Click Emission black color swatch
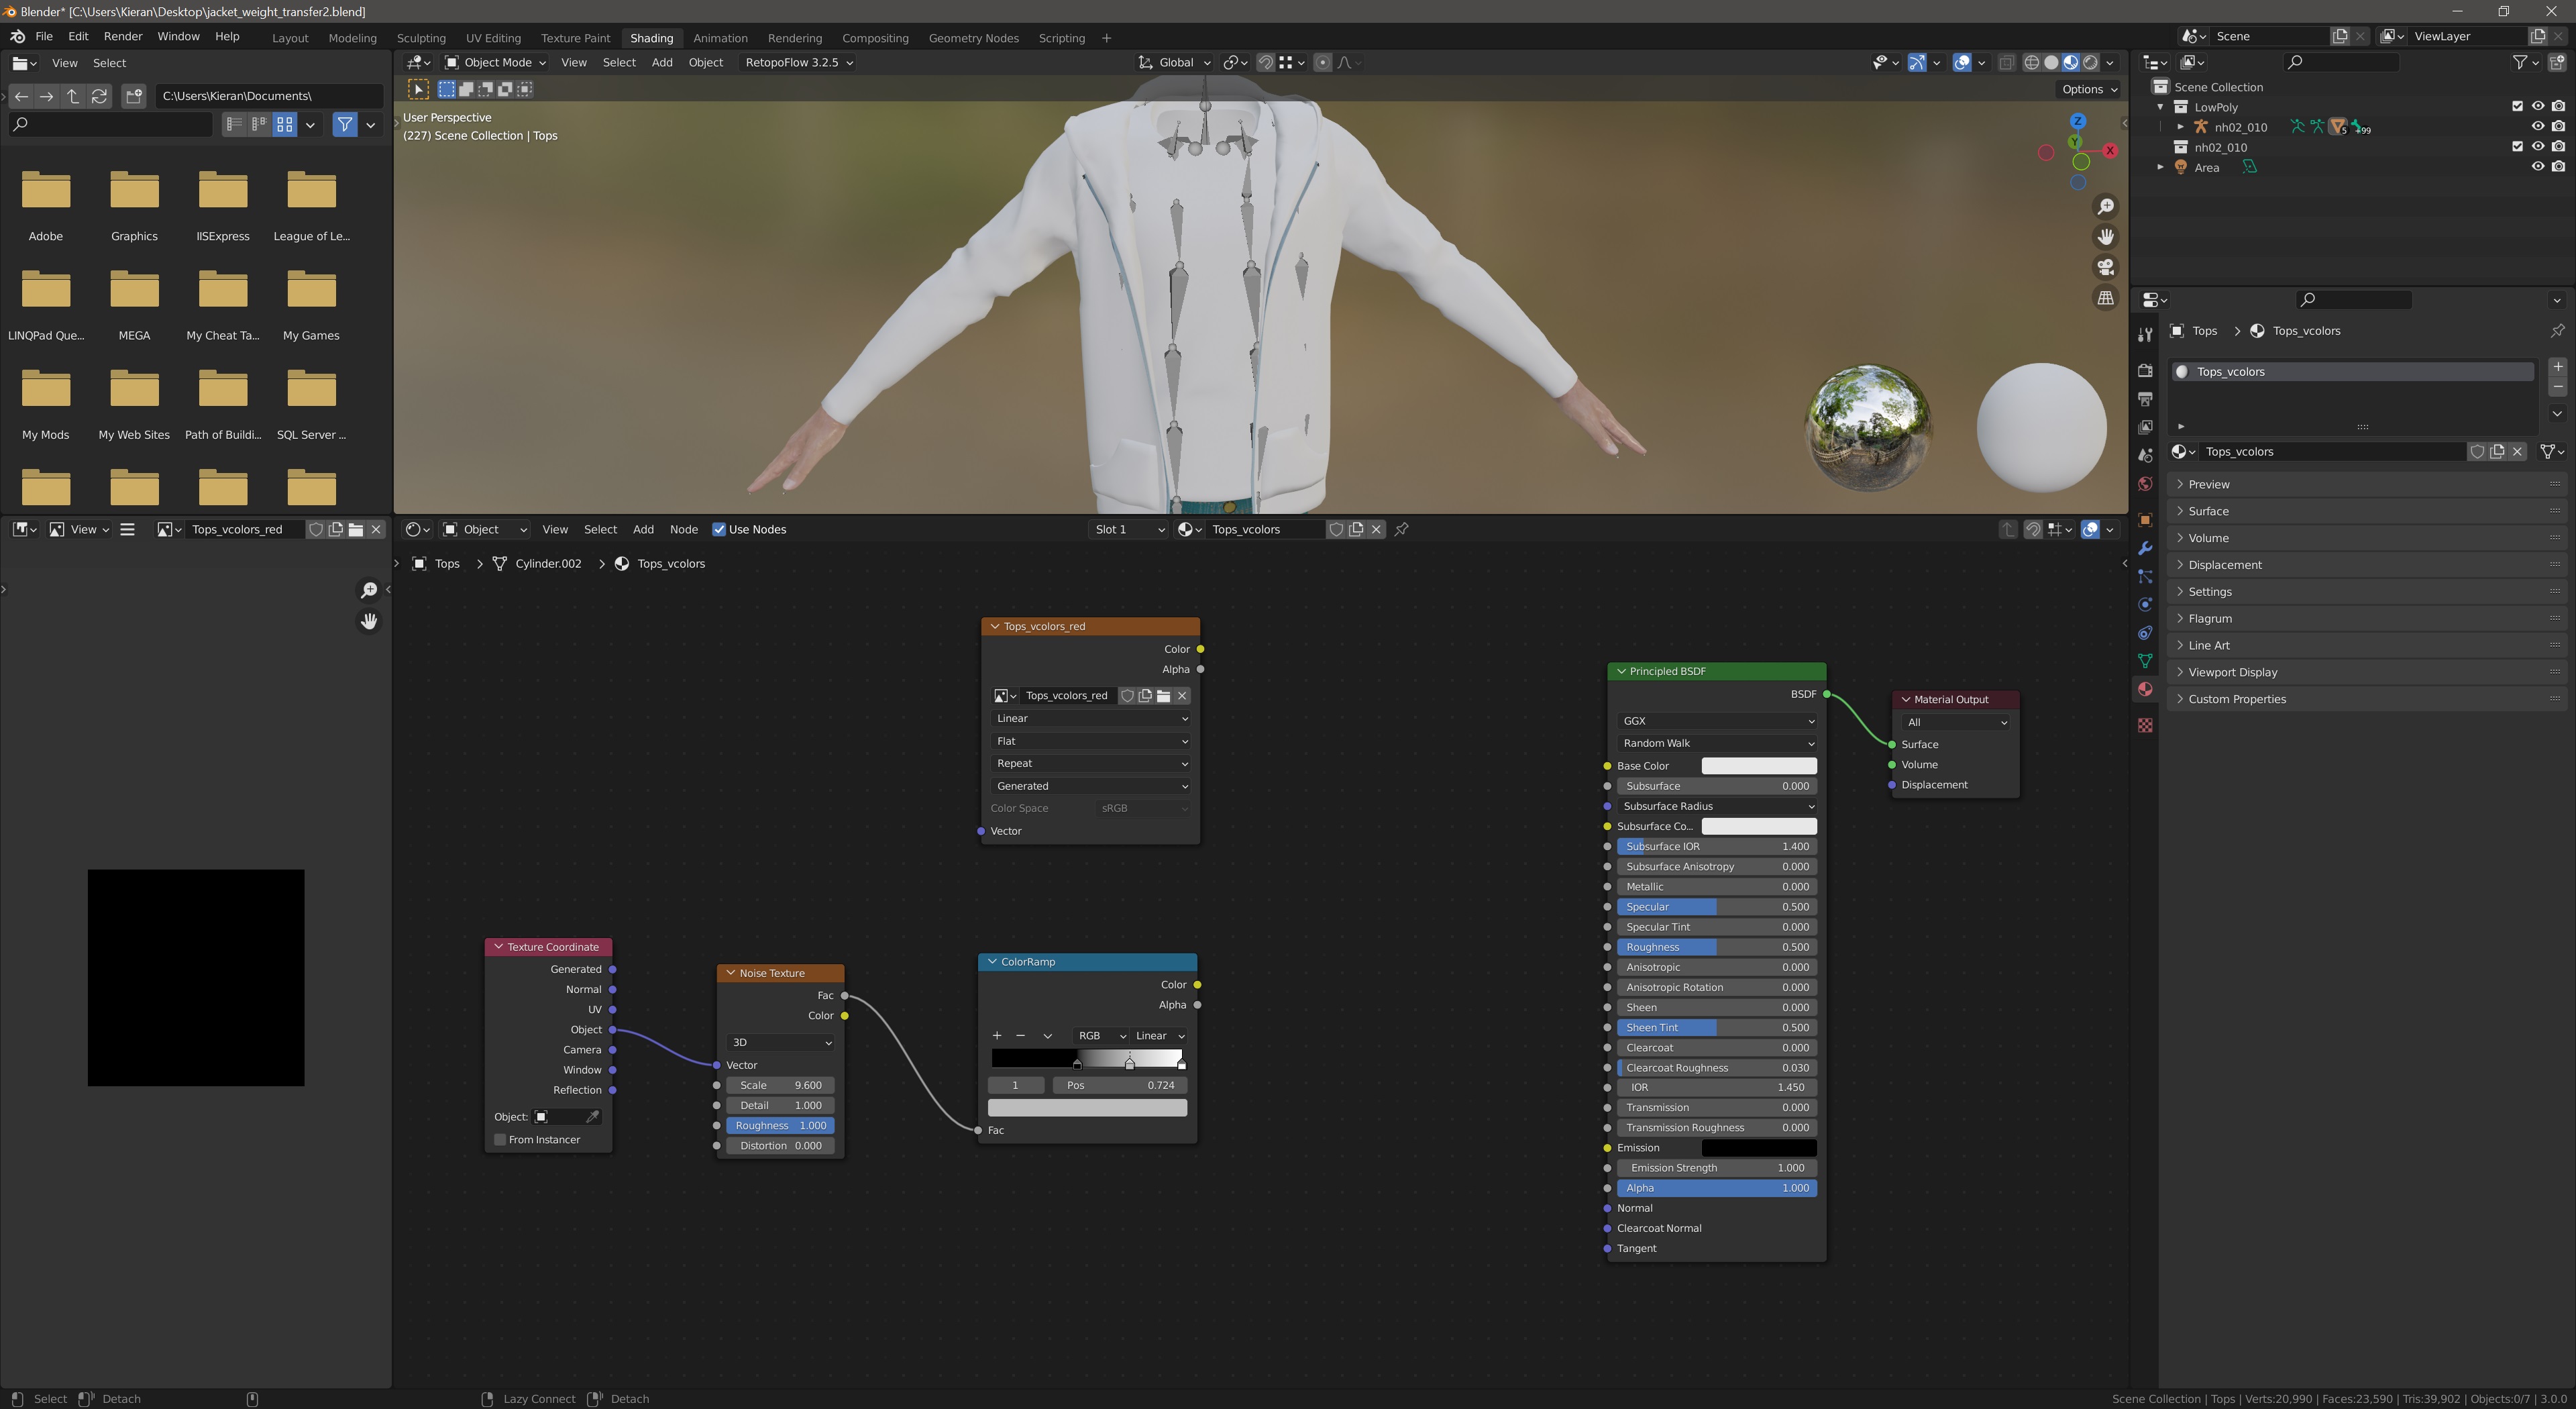The width and height of the screenshot is (2576, 1409). (1759, 1148)
